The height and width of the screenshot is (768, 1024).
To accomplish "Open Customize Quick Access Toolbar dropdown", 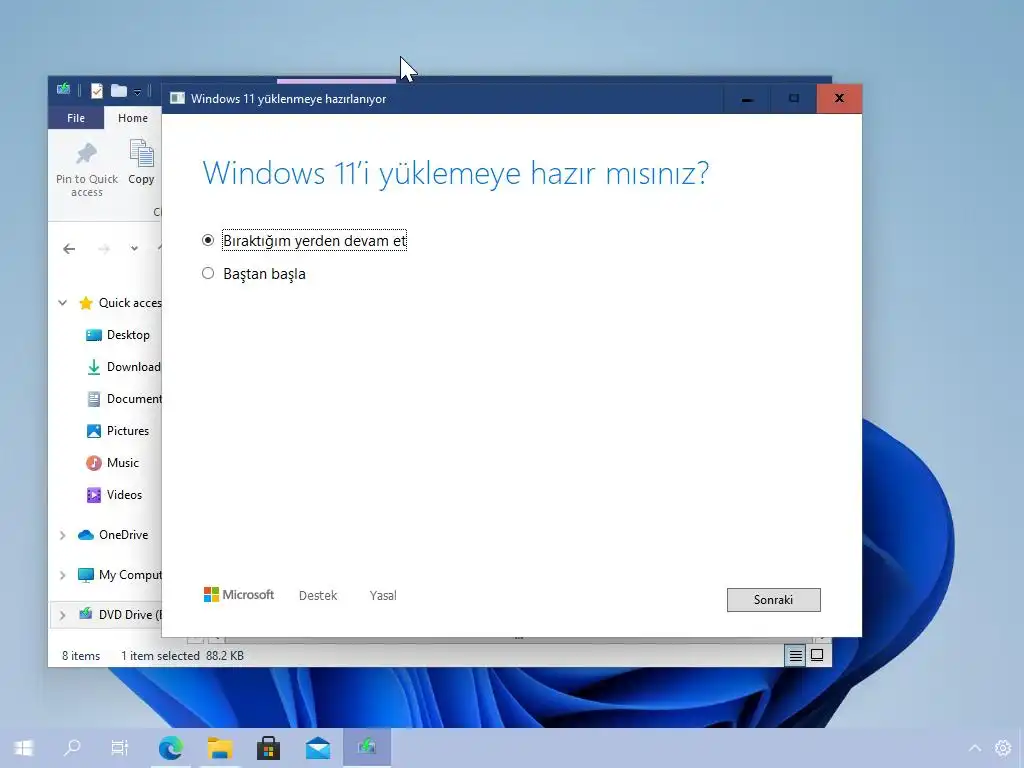I will (x=137, y=91).
